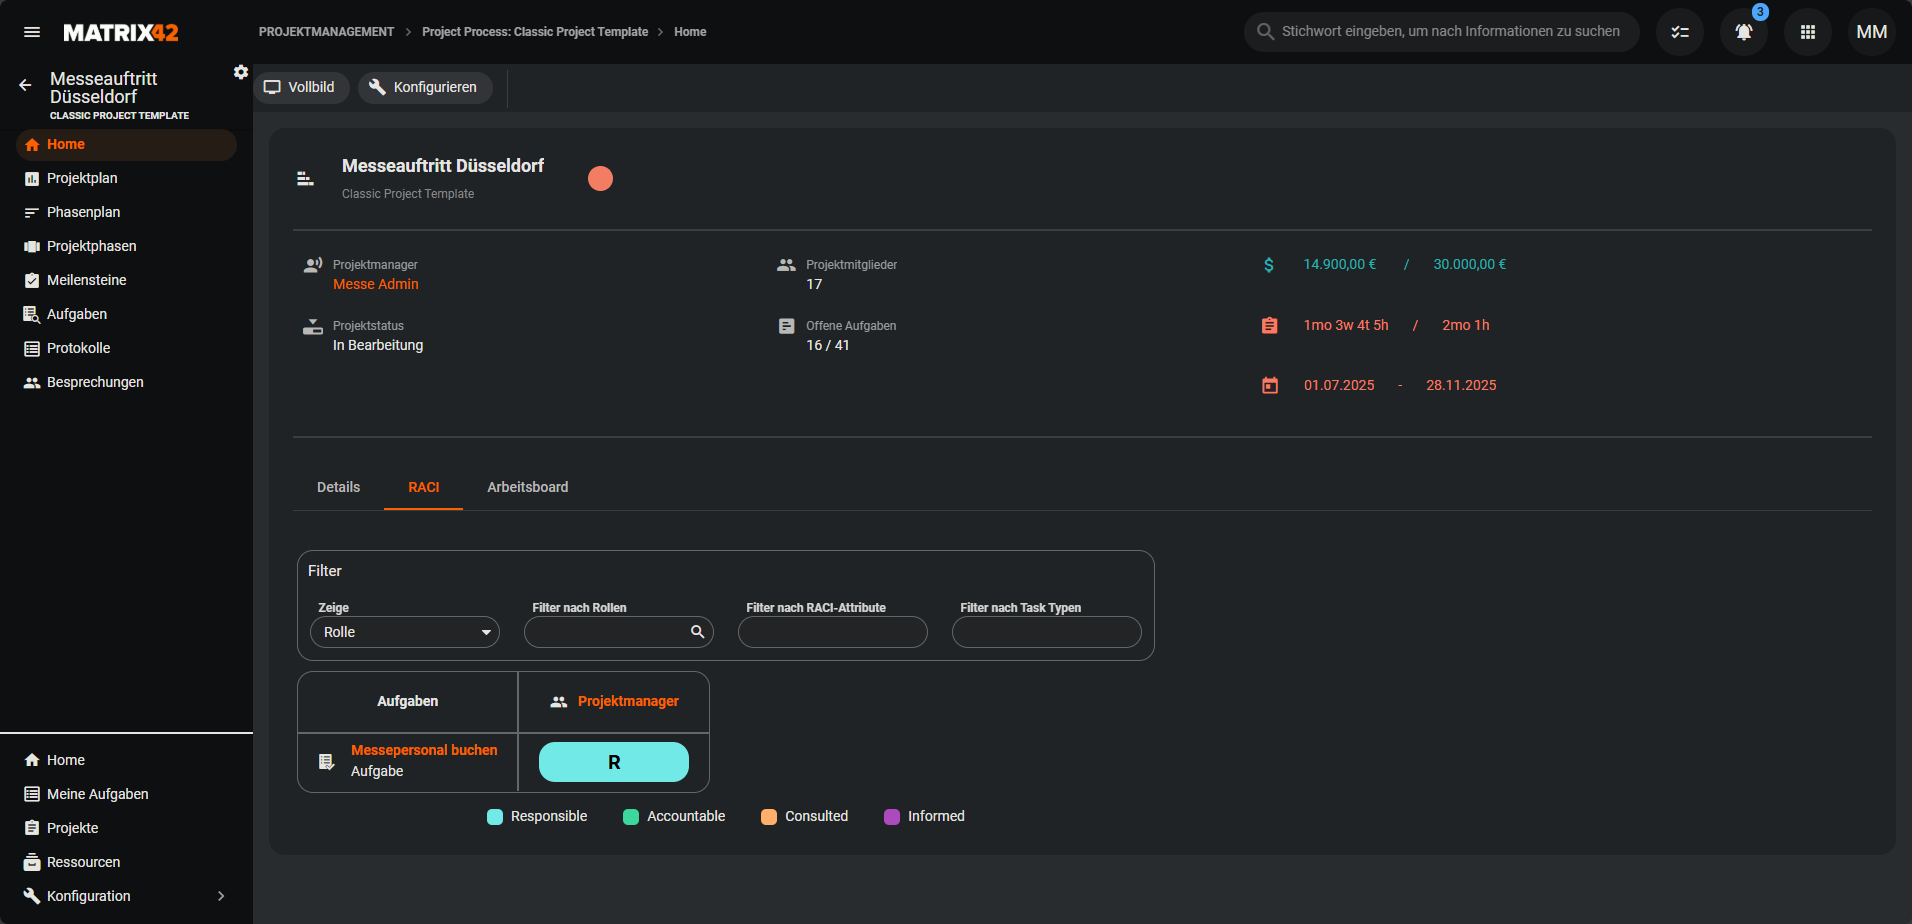Open the hamburger navigation menu
The width and height of the screenshot is (1912, 924).
pyautogui.click(x=32, y=32)
